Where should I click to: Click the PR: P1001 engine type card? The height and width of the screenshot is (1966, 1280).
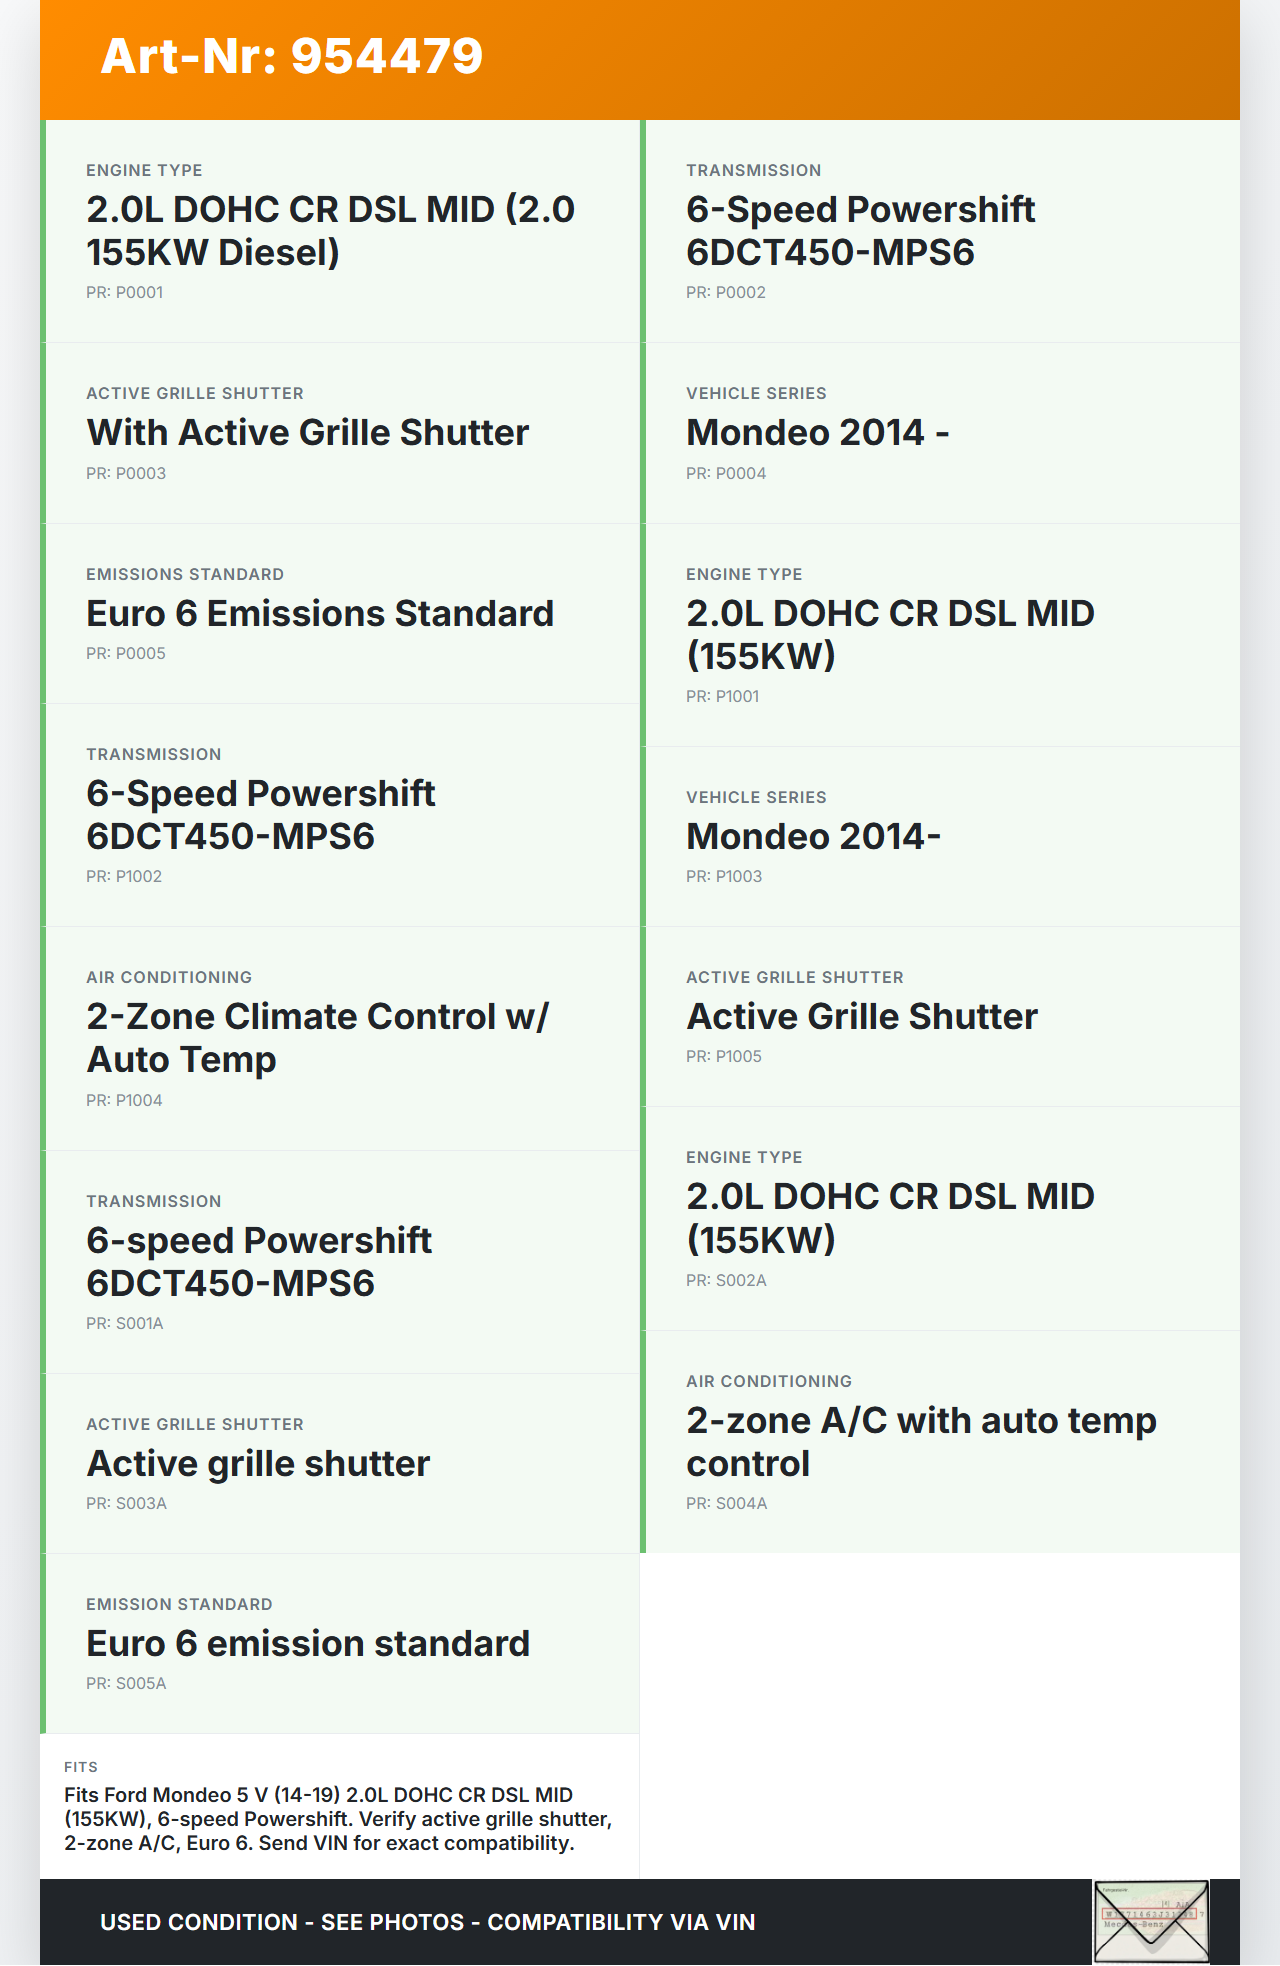point(940,635)
